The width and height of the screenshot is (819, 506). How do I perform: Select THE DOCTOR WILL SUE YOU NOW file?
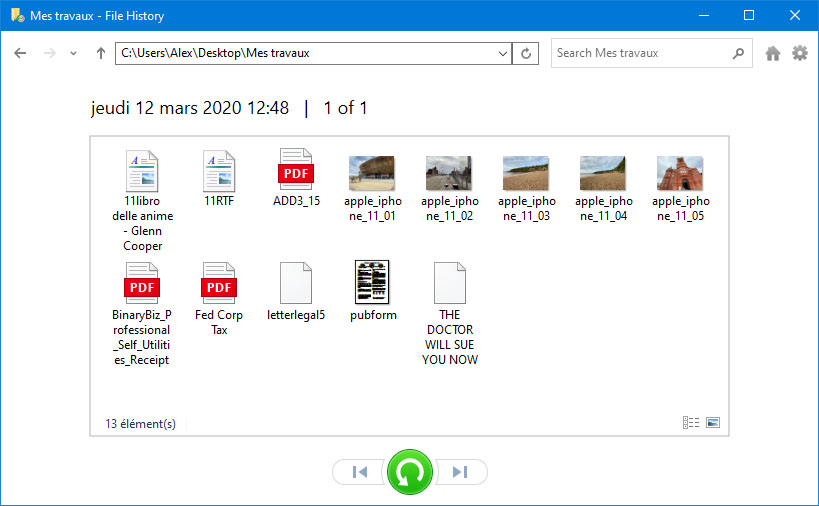coord(450,314)
